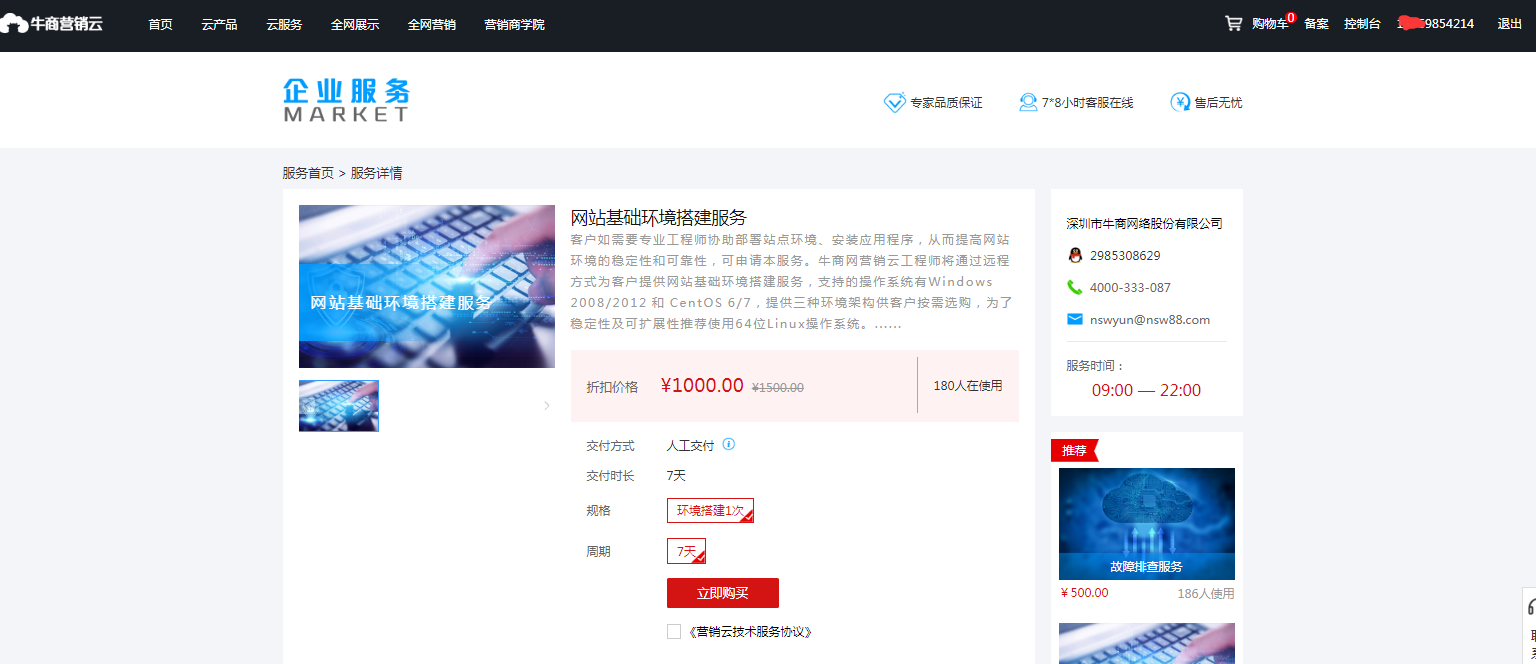1536x664 pixels.
Task: Click the 7天 delivery duration value
Action: (x=676, y=476)
